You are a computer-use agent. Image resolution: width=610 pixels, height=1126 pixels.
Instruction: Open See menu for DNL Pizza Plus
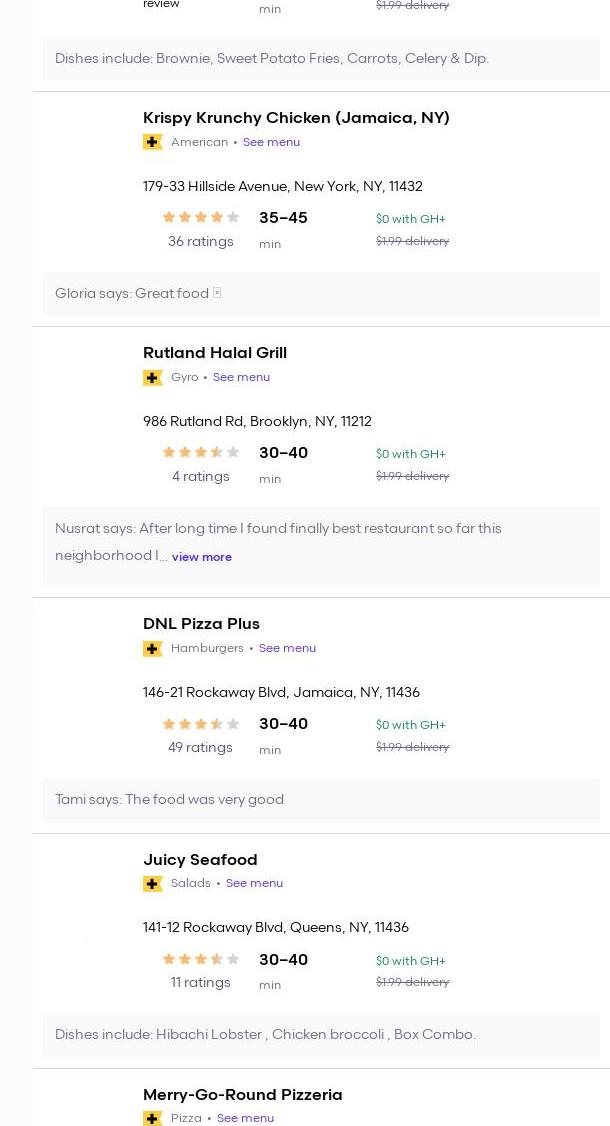pos(287,648)
